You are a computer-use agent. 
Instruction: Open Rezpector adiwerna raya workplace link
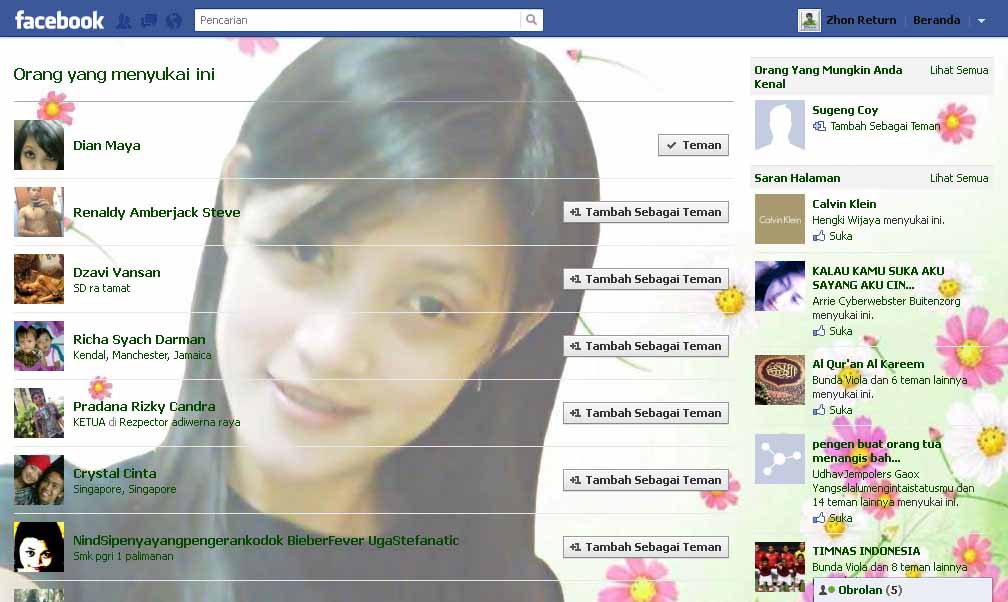coord(179,422)
